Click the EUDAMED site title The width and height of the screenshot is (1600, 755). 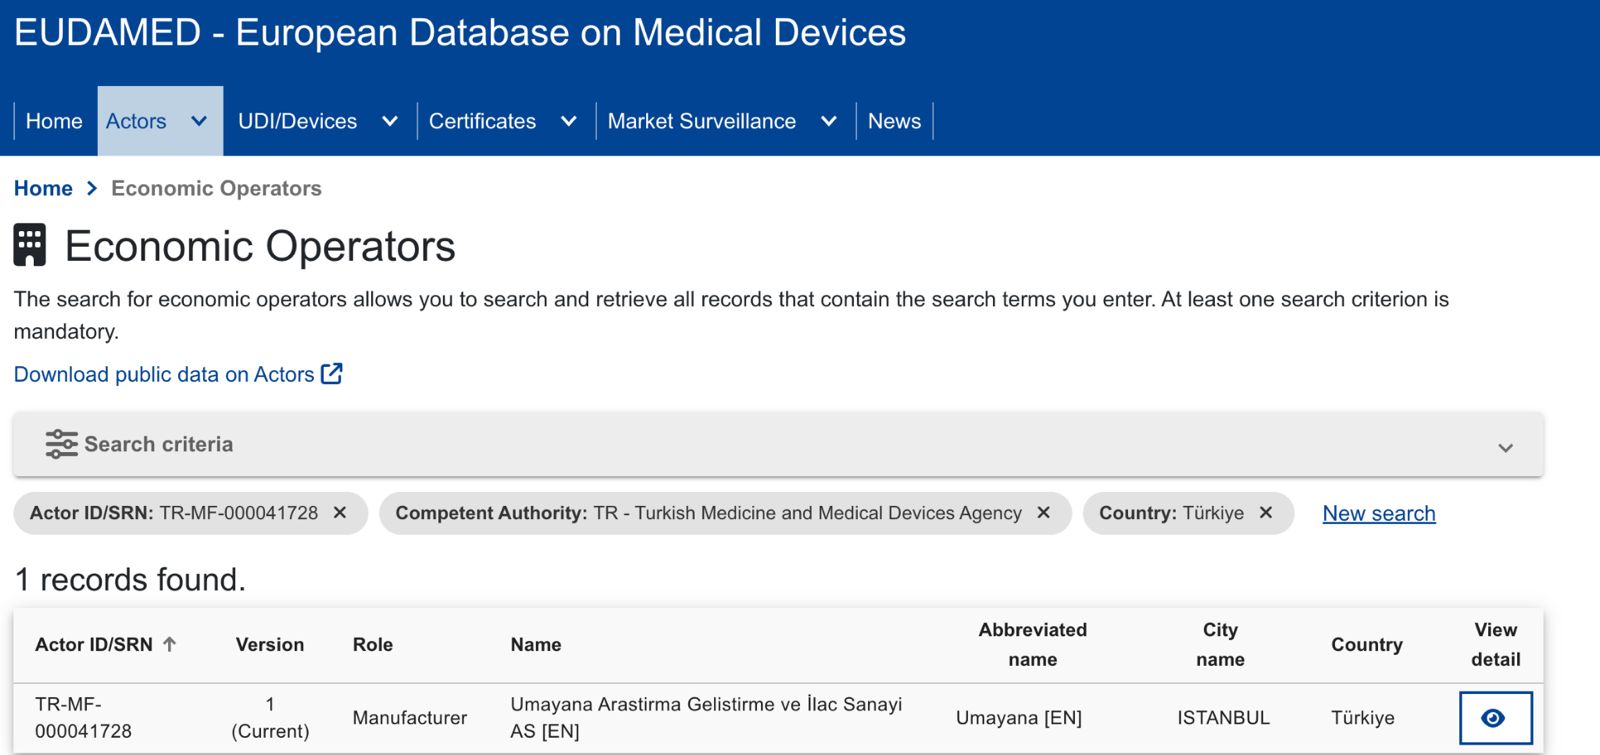[x=460, y=32]
